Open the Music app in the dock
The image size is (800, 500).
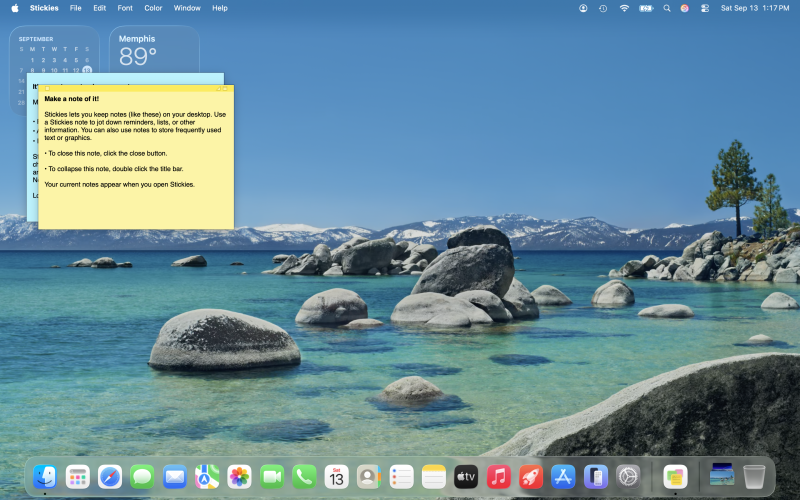499,477
